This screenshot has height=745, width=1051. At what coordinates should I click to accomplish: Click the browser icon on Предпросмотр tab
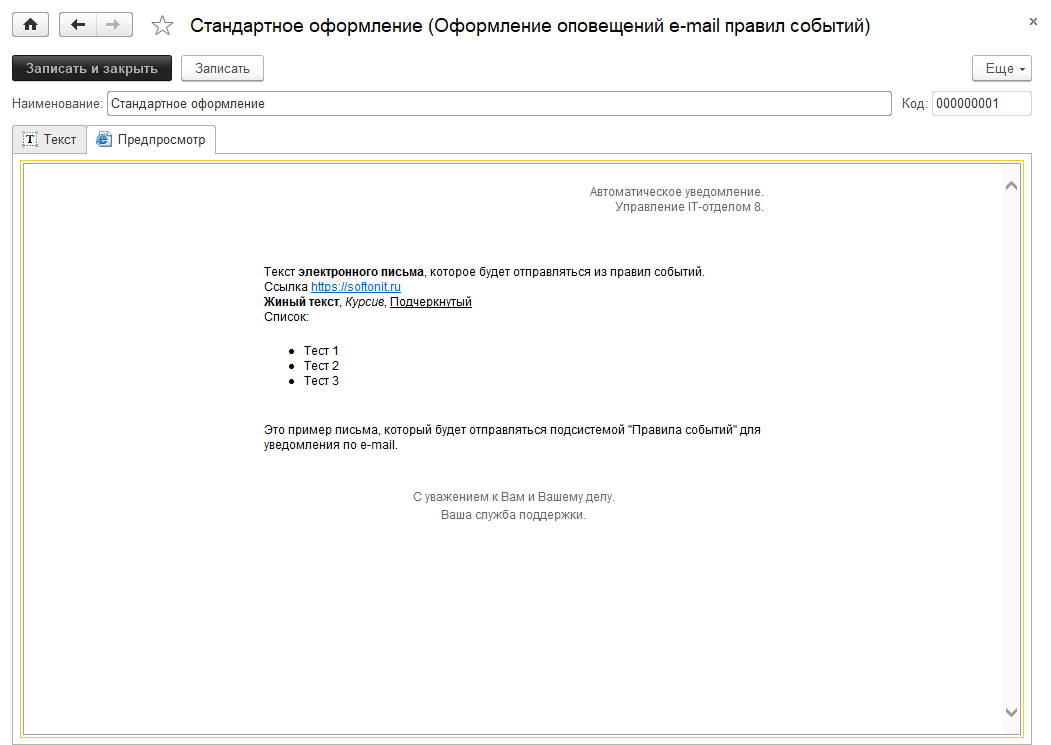coord(102,139)
